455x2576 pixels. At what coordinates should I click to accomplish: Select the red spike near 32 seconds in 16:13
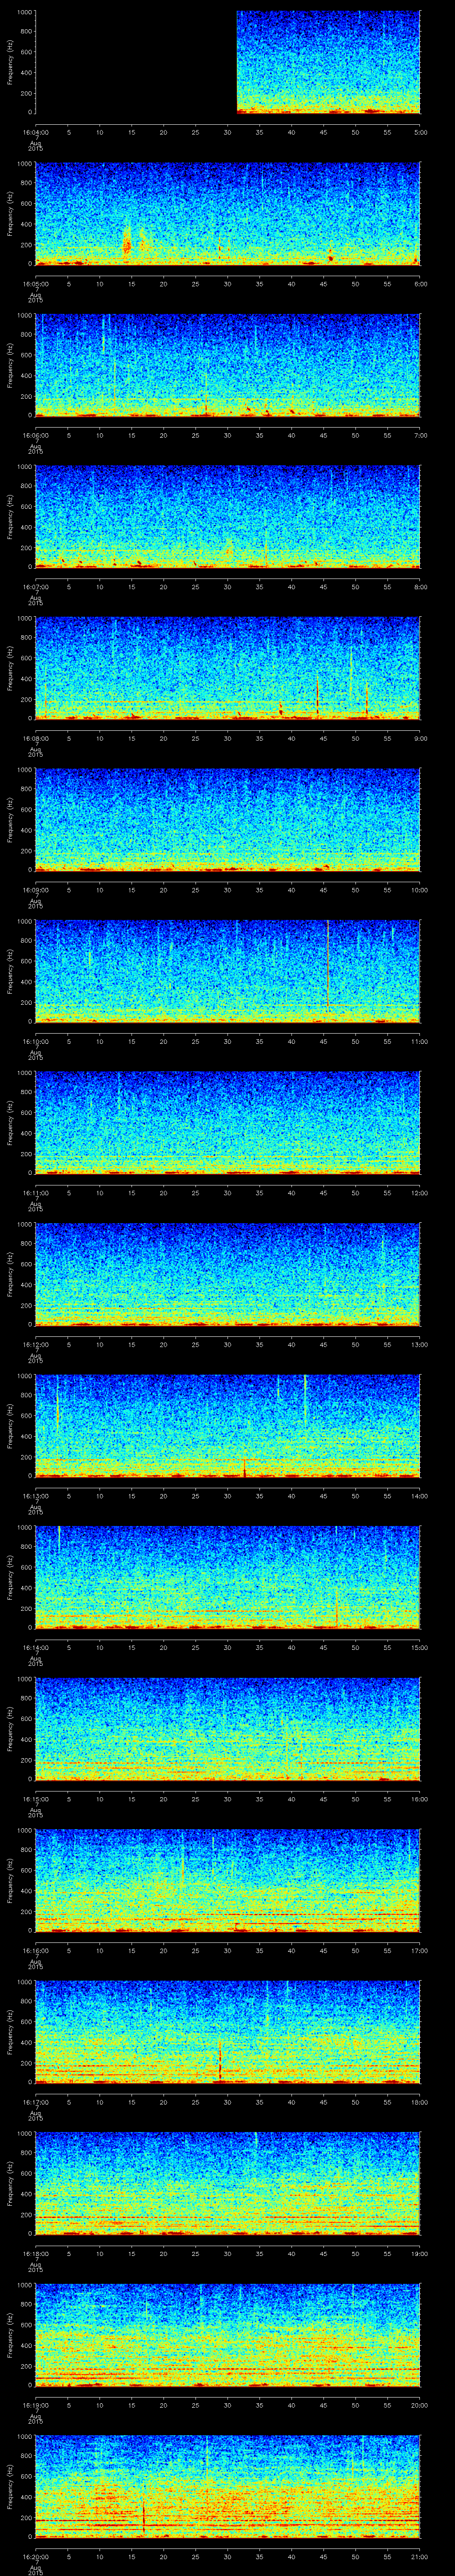pos(244,1466)
